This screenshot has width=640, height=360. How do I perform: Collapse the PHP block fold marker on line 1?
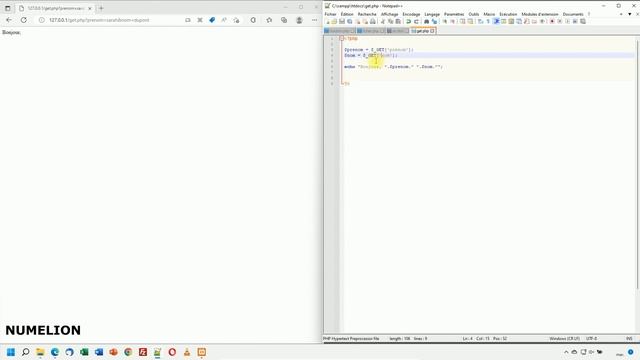pyautogui.click(x=342, y=38)
